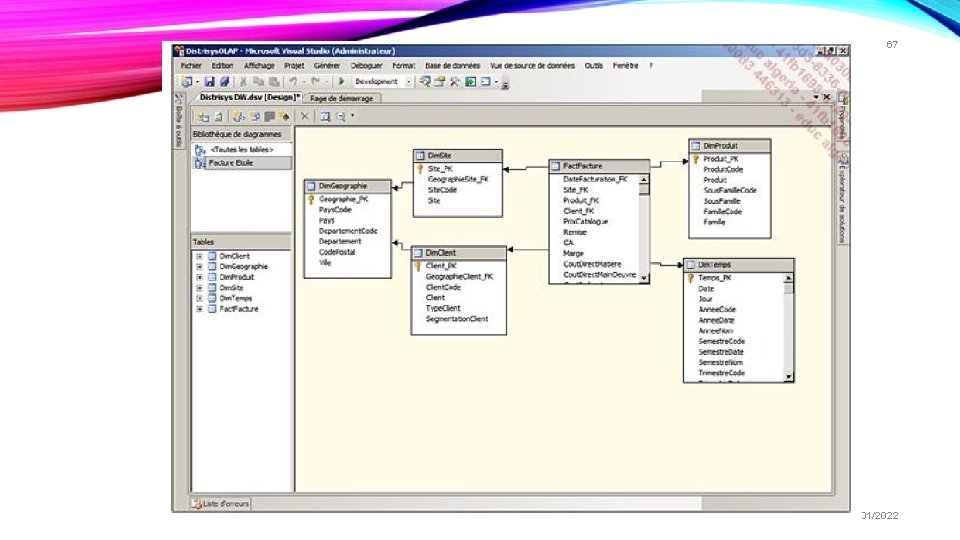The width and height of the screenshot is (960, 540).
Task: Click the Copy toolbar icon
Action: coord(258,81)
